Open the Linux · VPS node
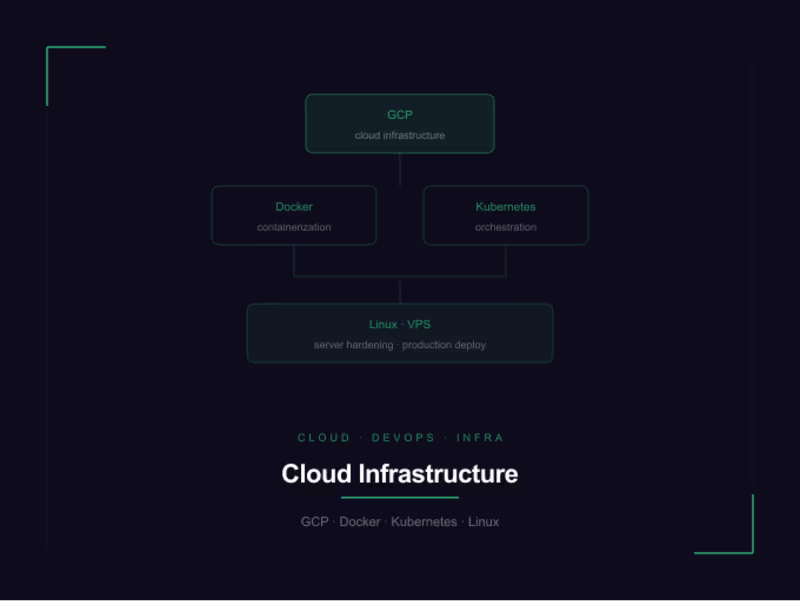The height and width of the screenshot is (612, 800). [x=399, y=332]
